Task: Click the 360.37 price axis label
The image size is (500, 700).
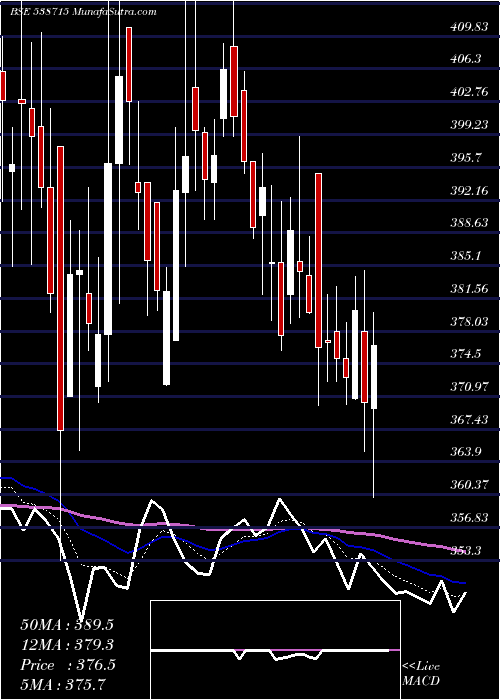Action: click(469, 485)
